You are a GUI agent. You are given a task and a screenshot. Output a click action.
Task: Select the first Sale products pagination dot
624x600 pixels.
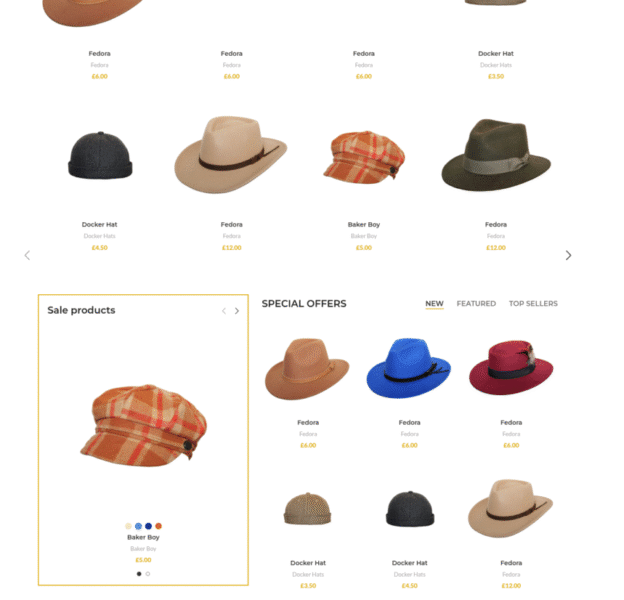pos(139,574)
